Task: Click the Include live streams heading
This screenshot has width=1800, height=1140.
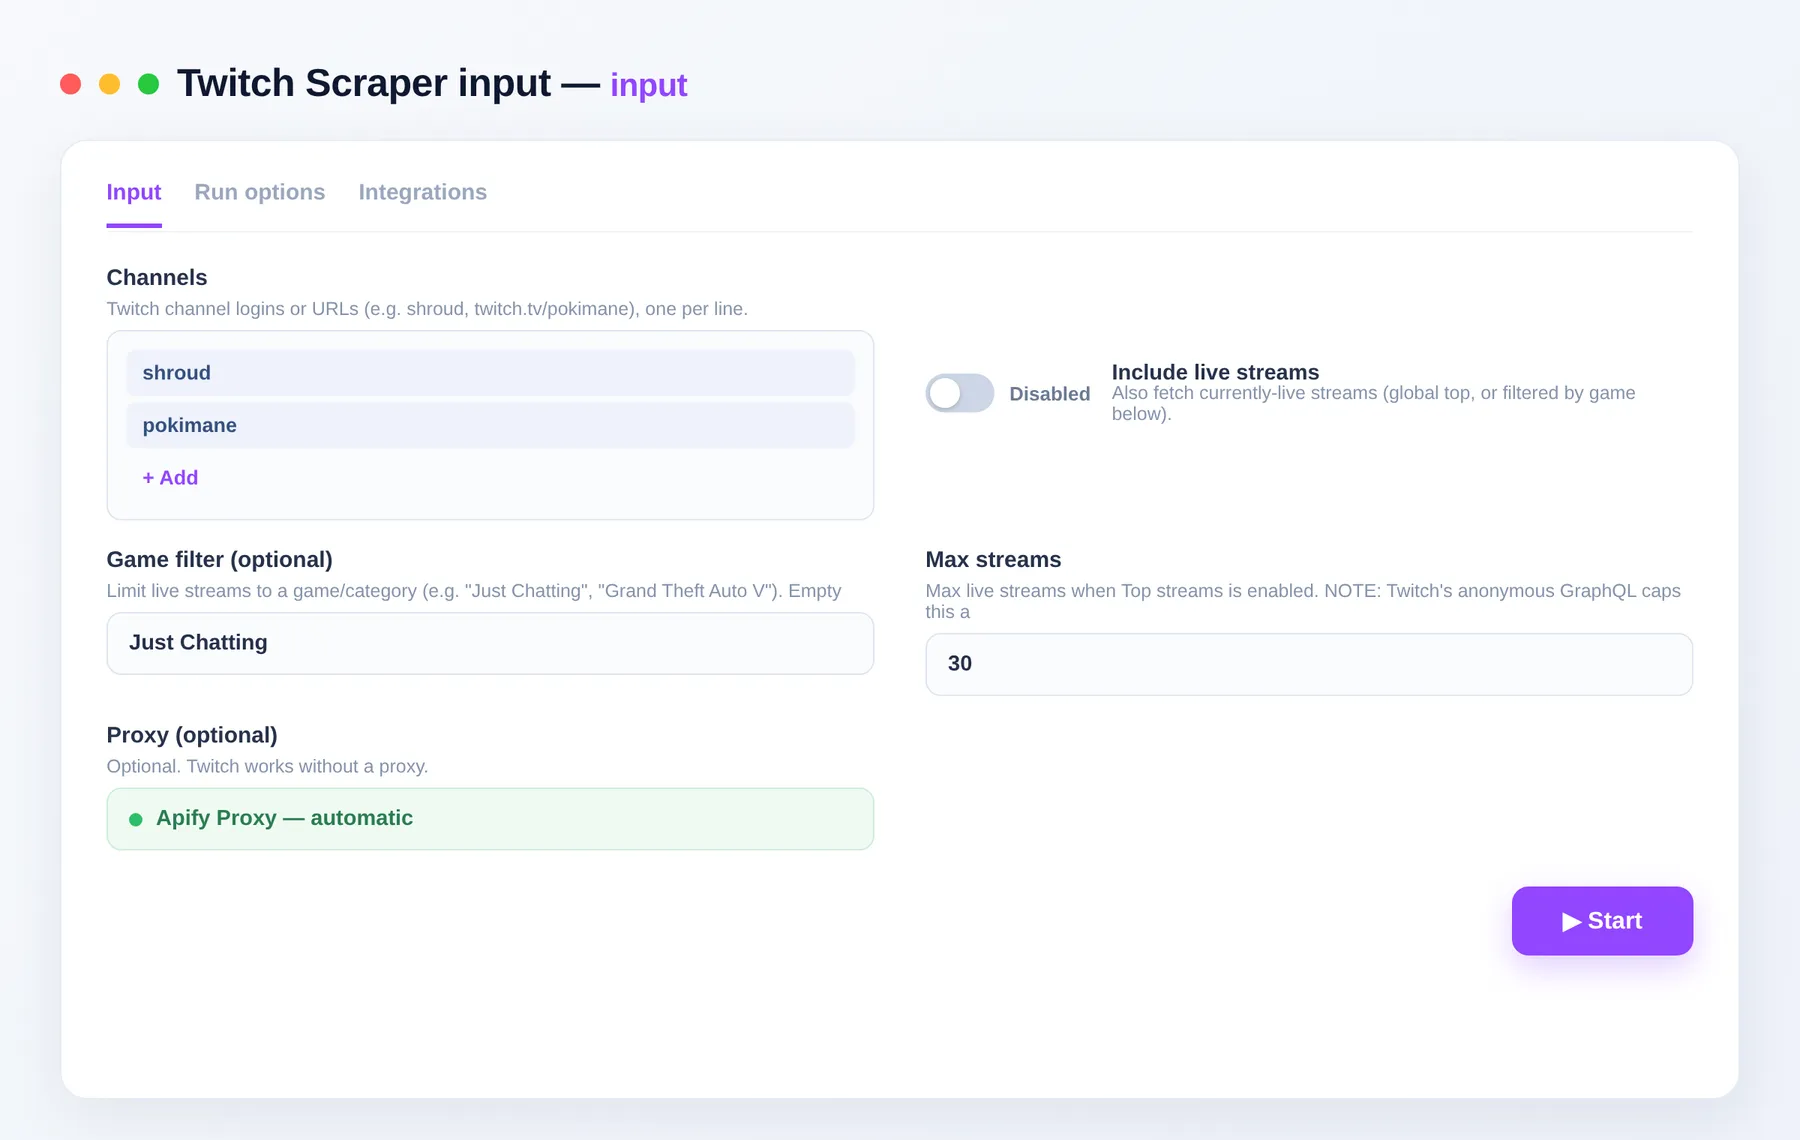Action: tap(1215, 372)
